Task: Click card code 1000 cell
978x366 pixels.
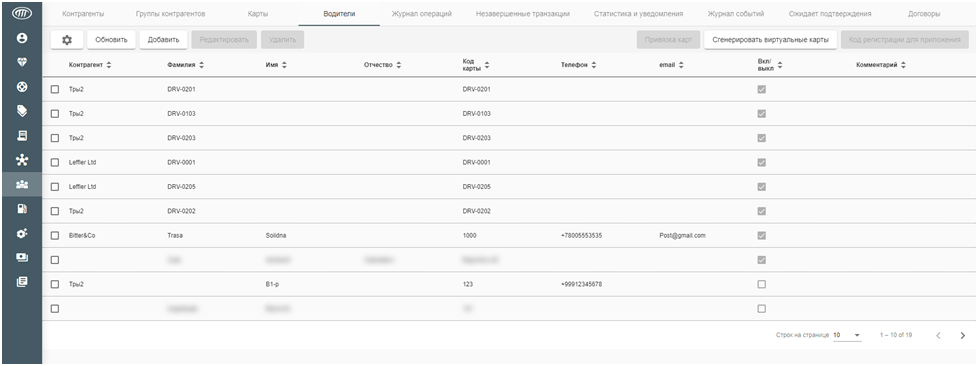Action: click(x=469, y=236)
